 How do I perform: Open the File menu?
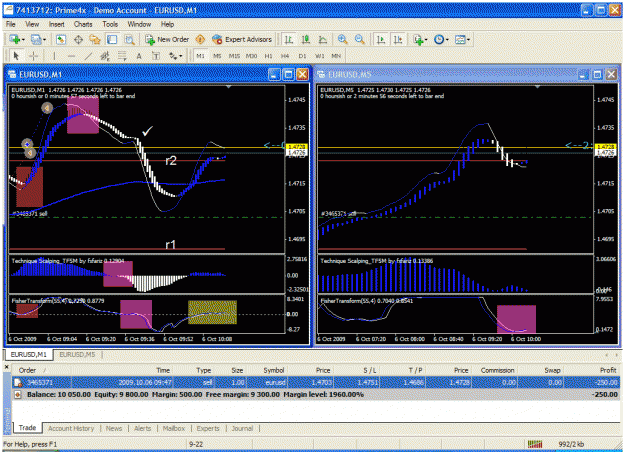[x=11, y=24]
